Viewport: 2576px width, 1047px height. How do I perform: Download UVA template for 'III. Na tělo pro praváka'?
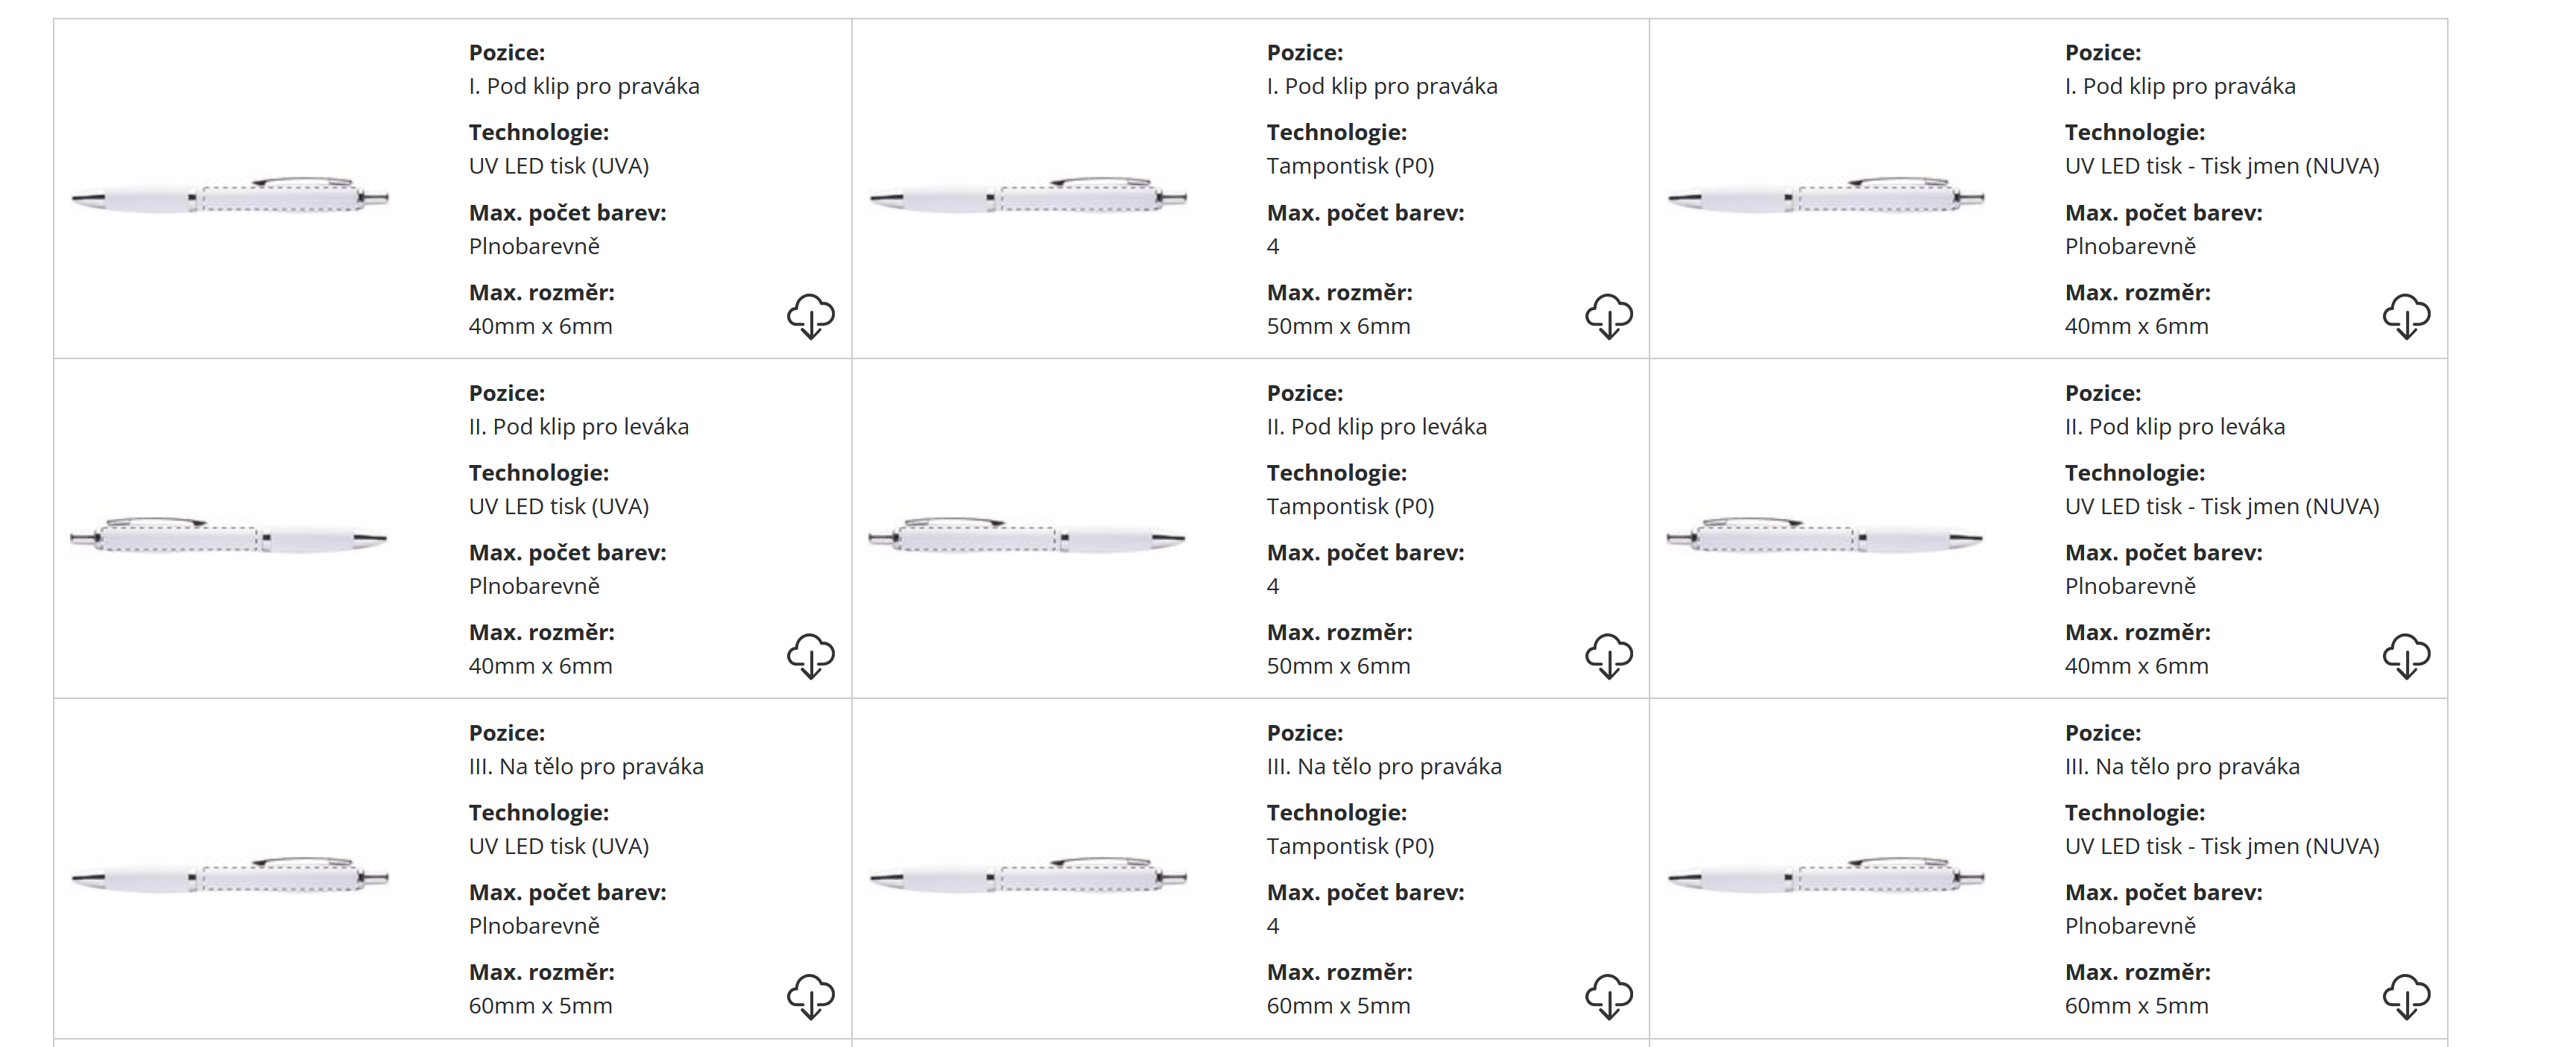pos(810,996)
